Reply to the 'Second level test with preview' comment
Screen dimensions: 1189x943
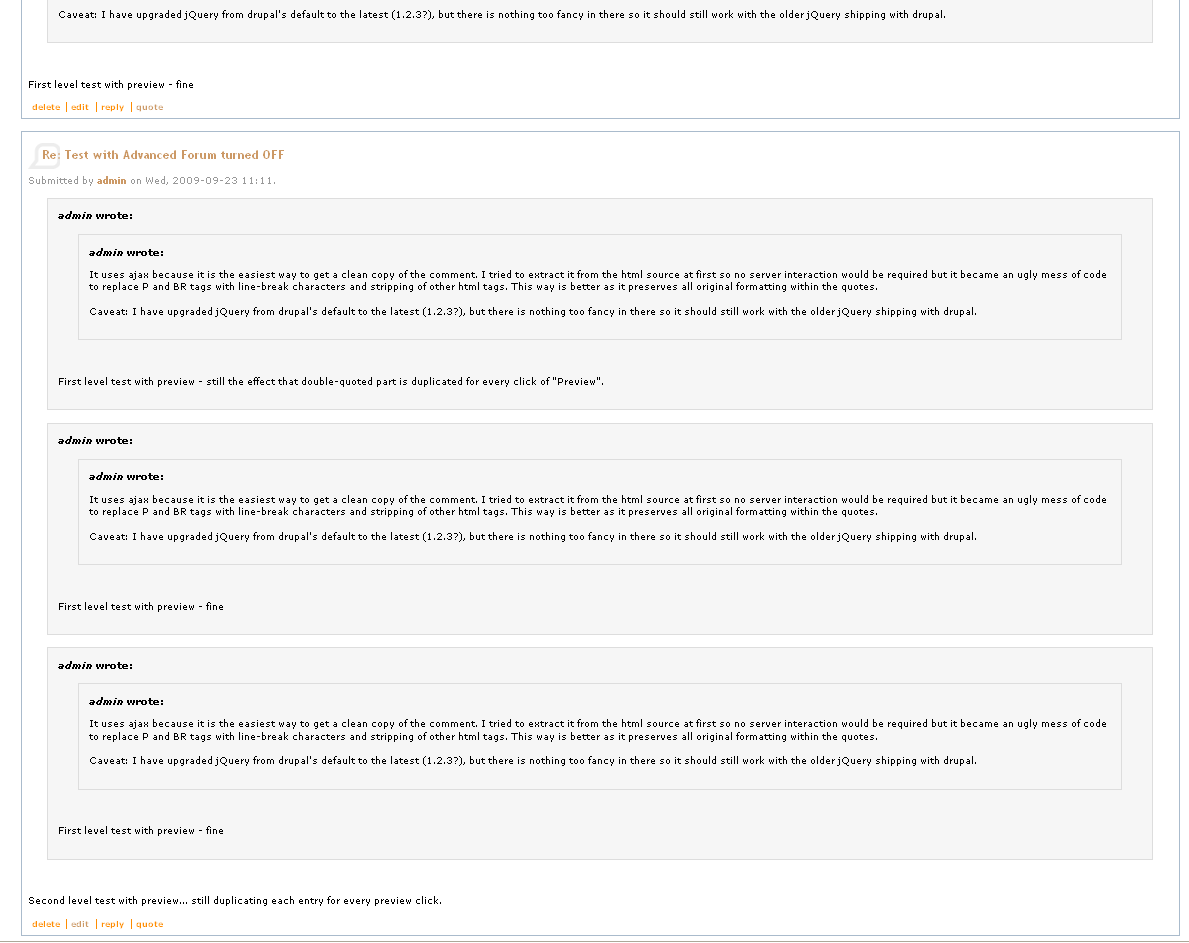112,924
